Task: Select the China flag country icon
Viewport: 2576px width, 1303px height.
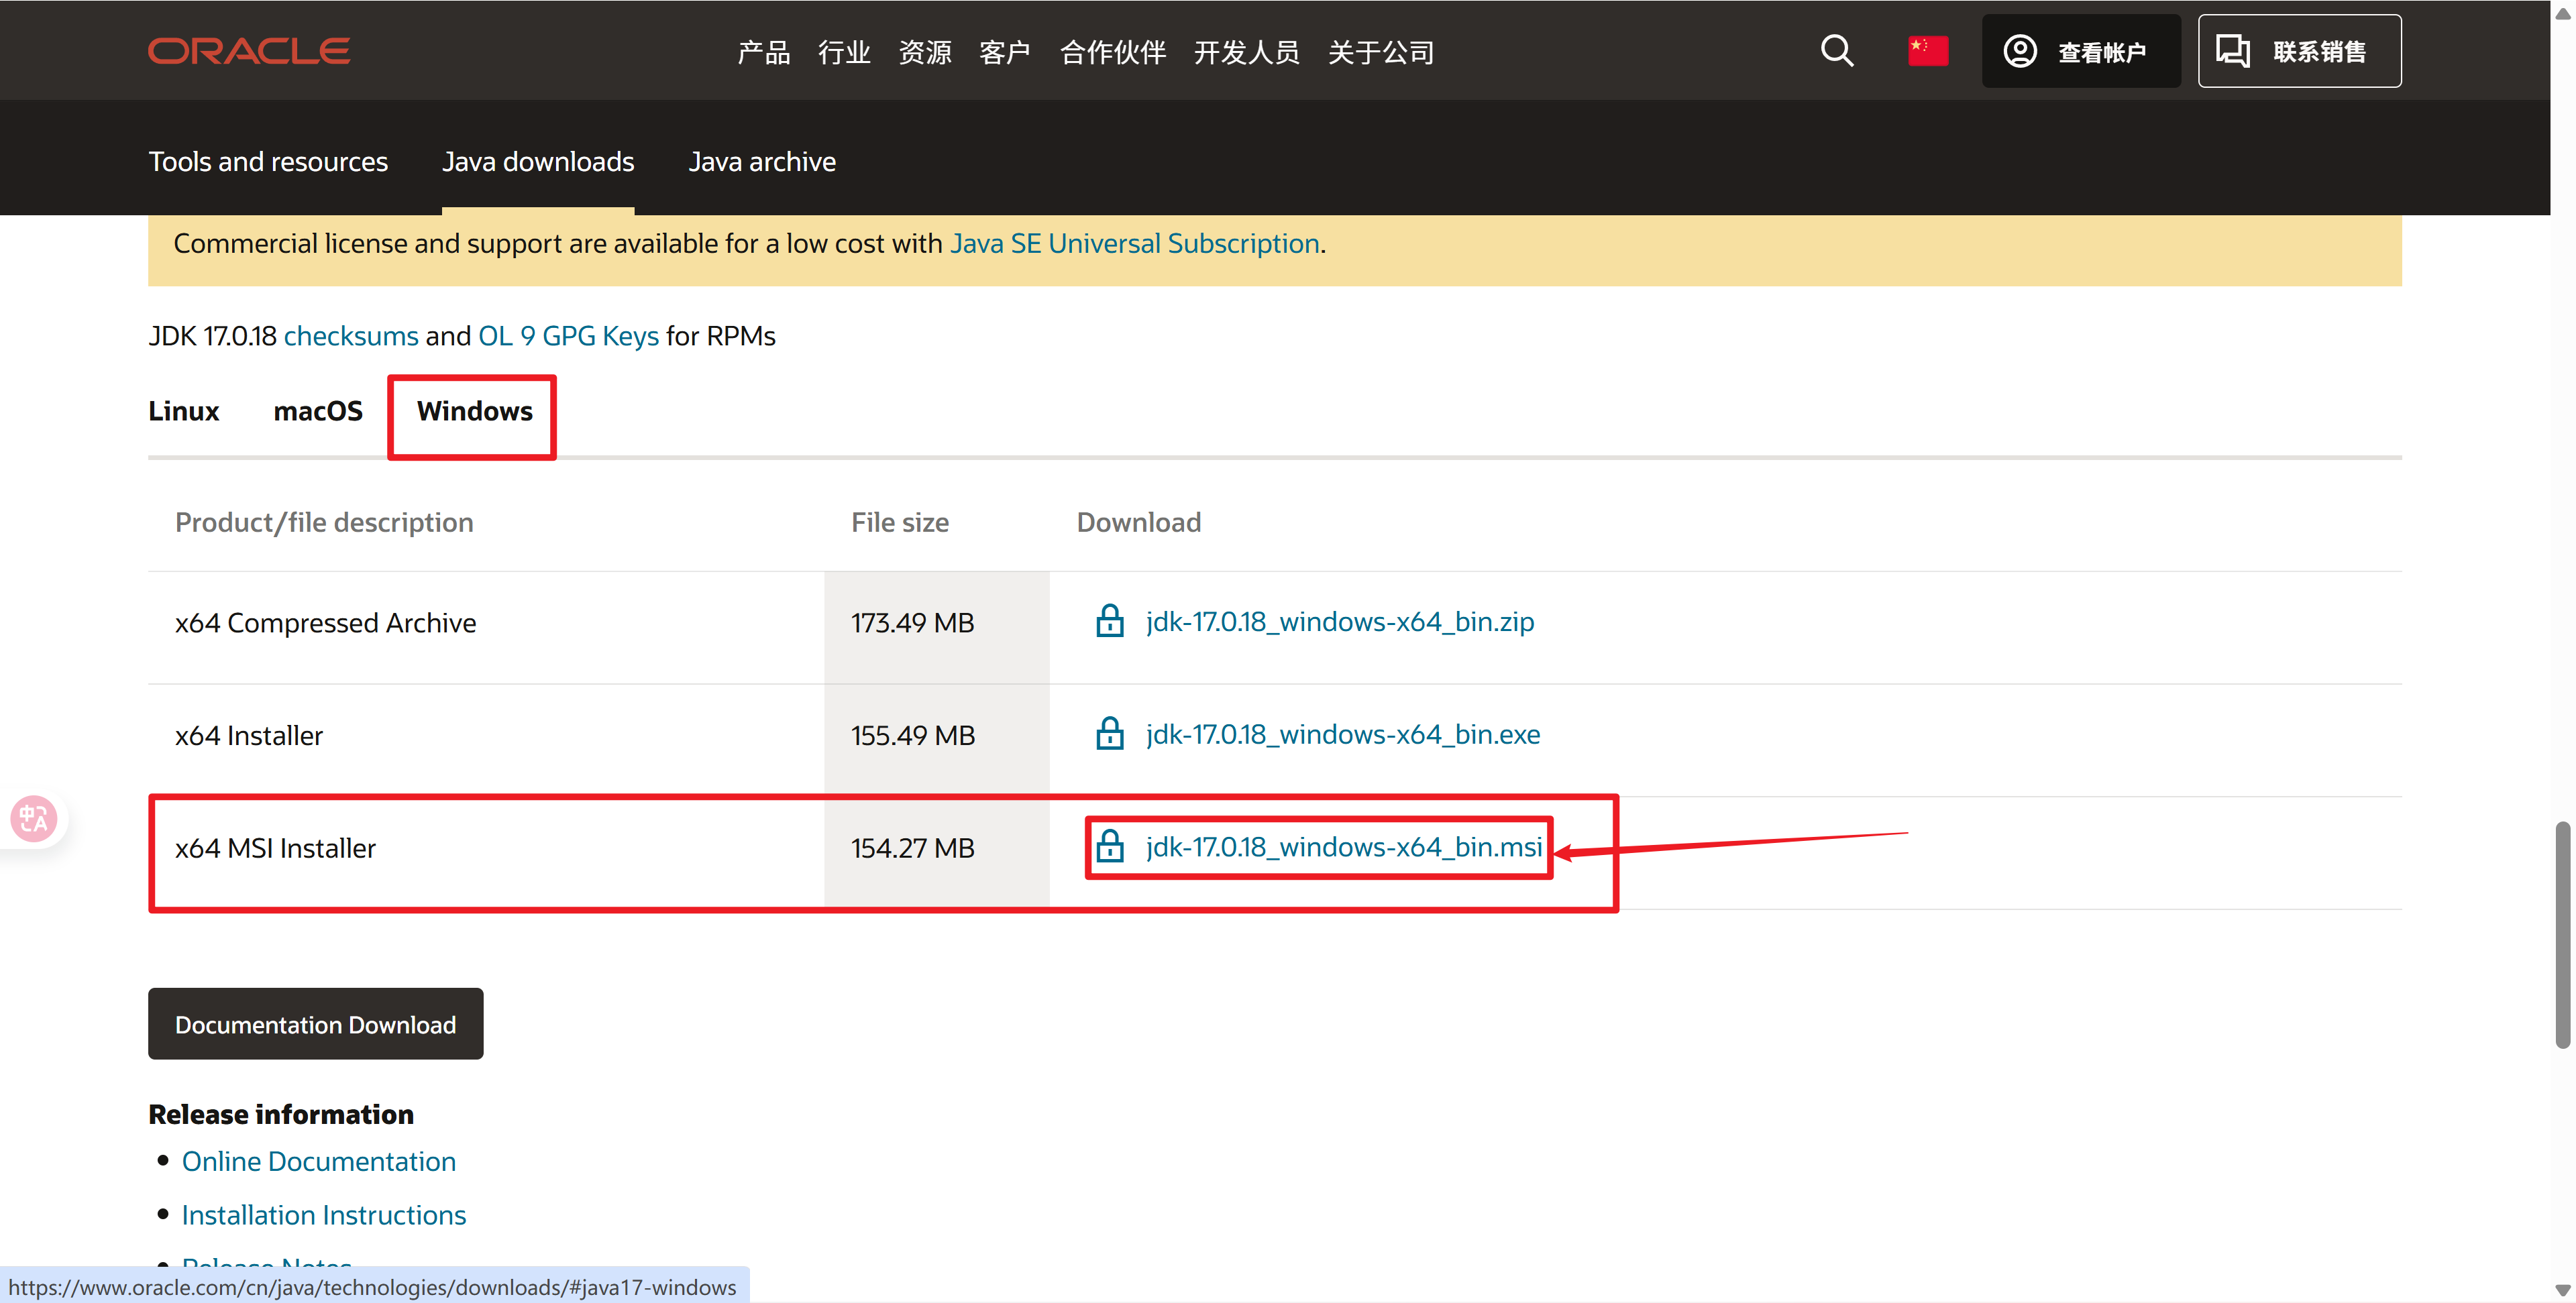Action: (x=1927, y=51)
